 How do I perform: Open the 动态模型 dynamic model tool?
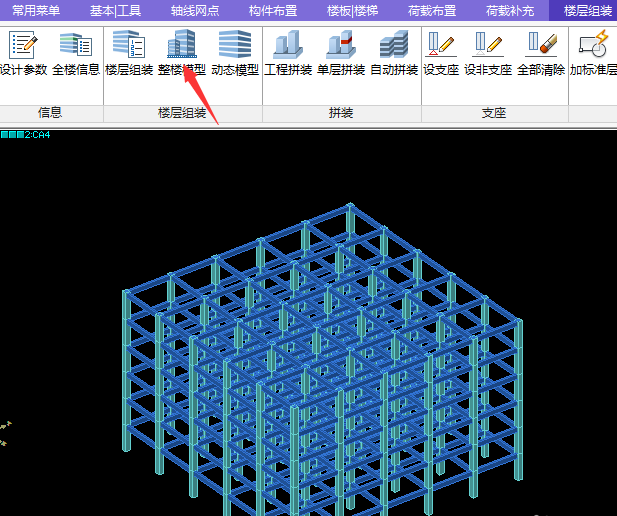pyautogui.click(x=235, y=53)
